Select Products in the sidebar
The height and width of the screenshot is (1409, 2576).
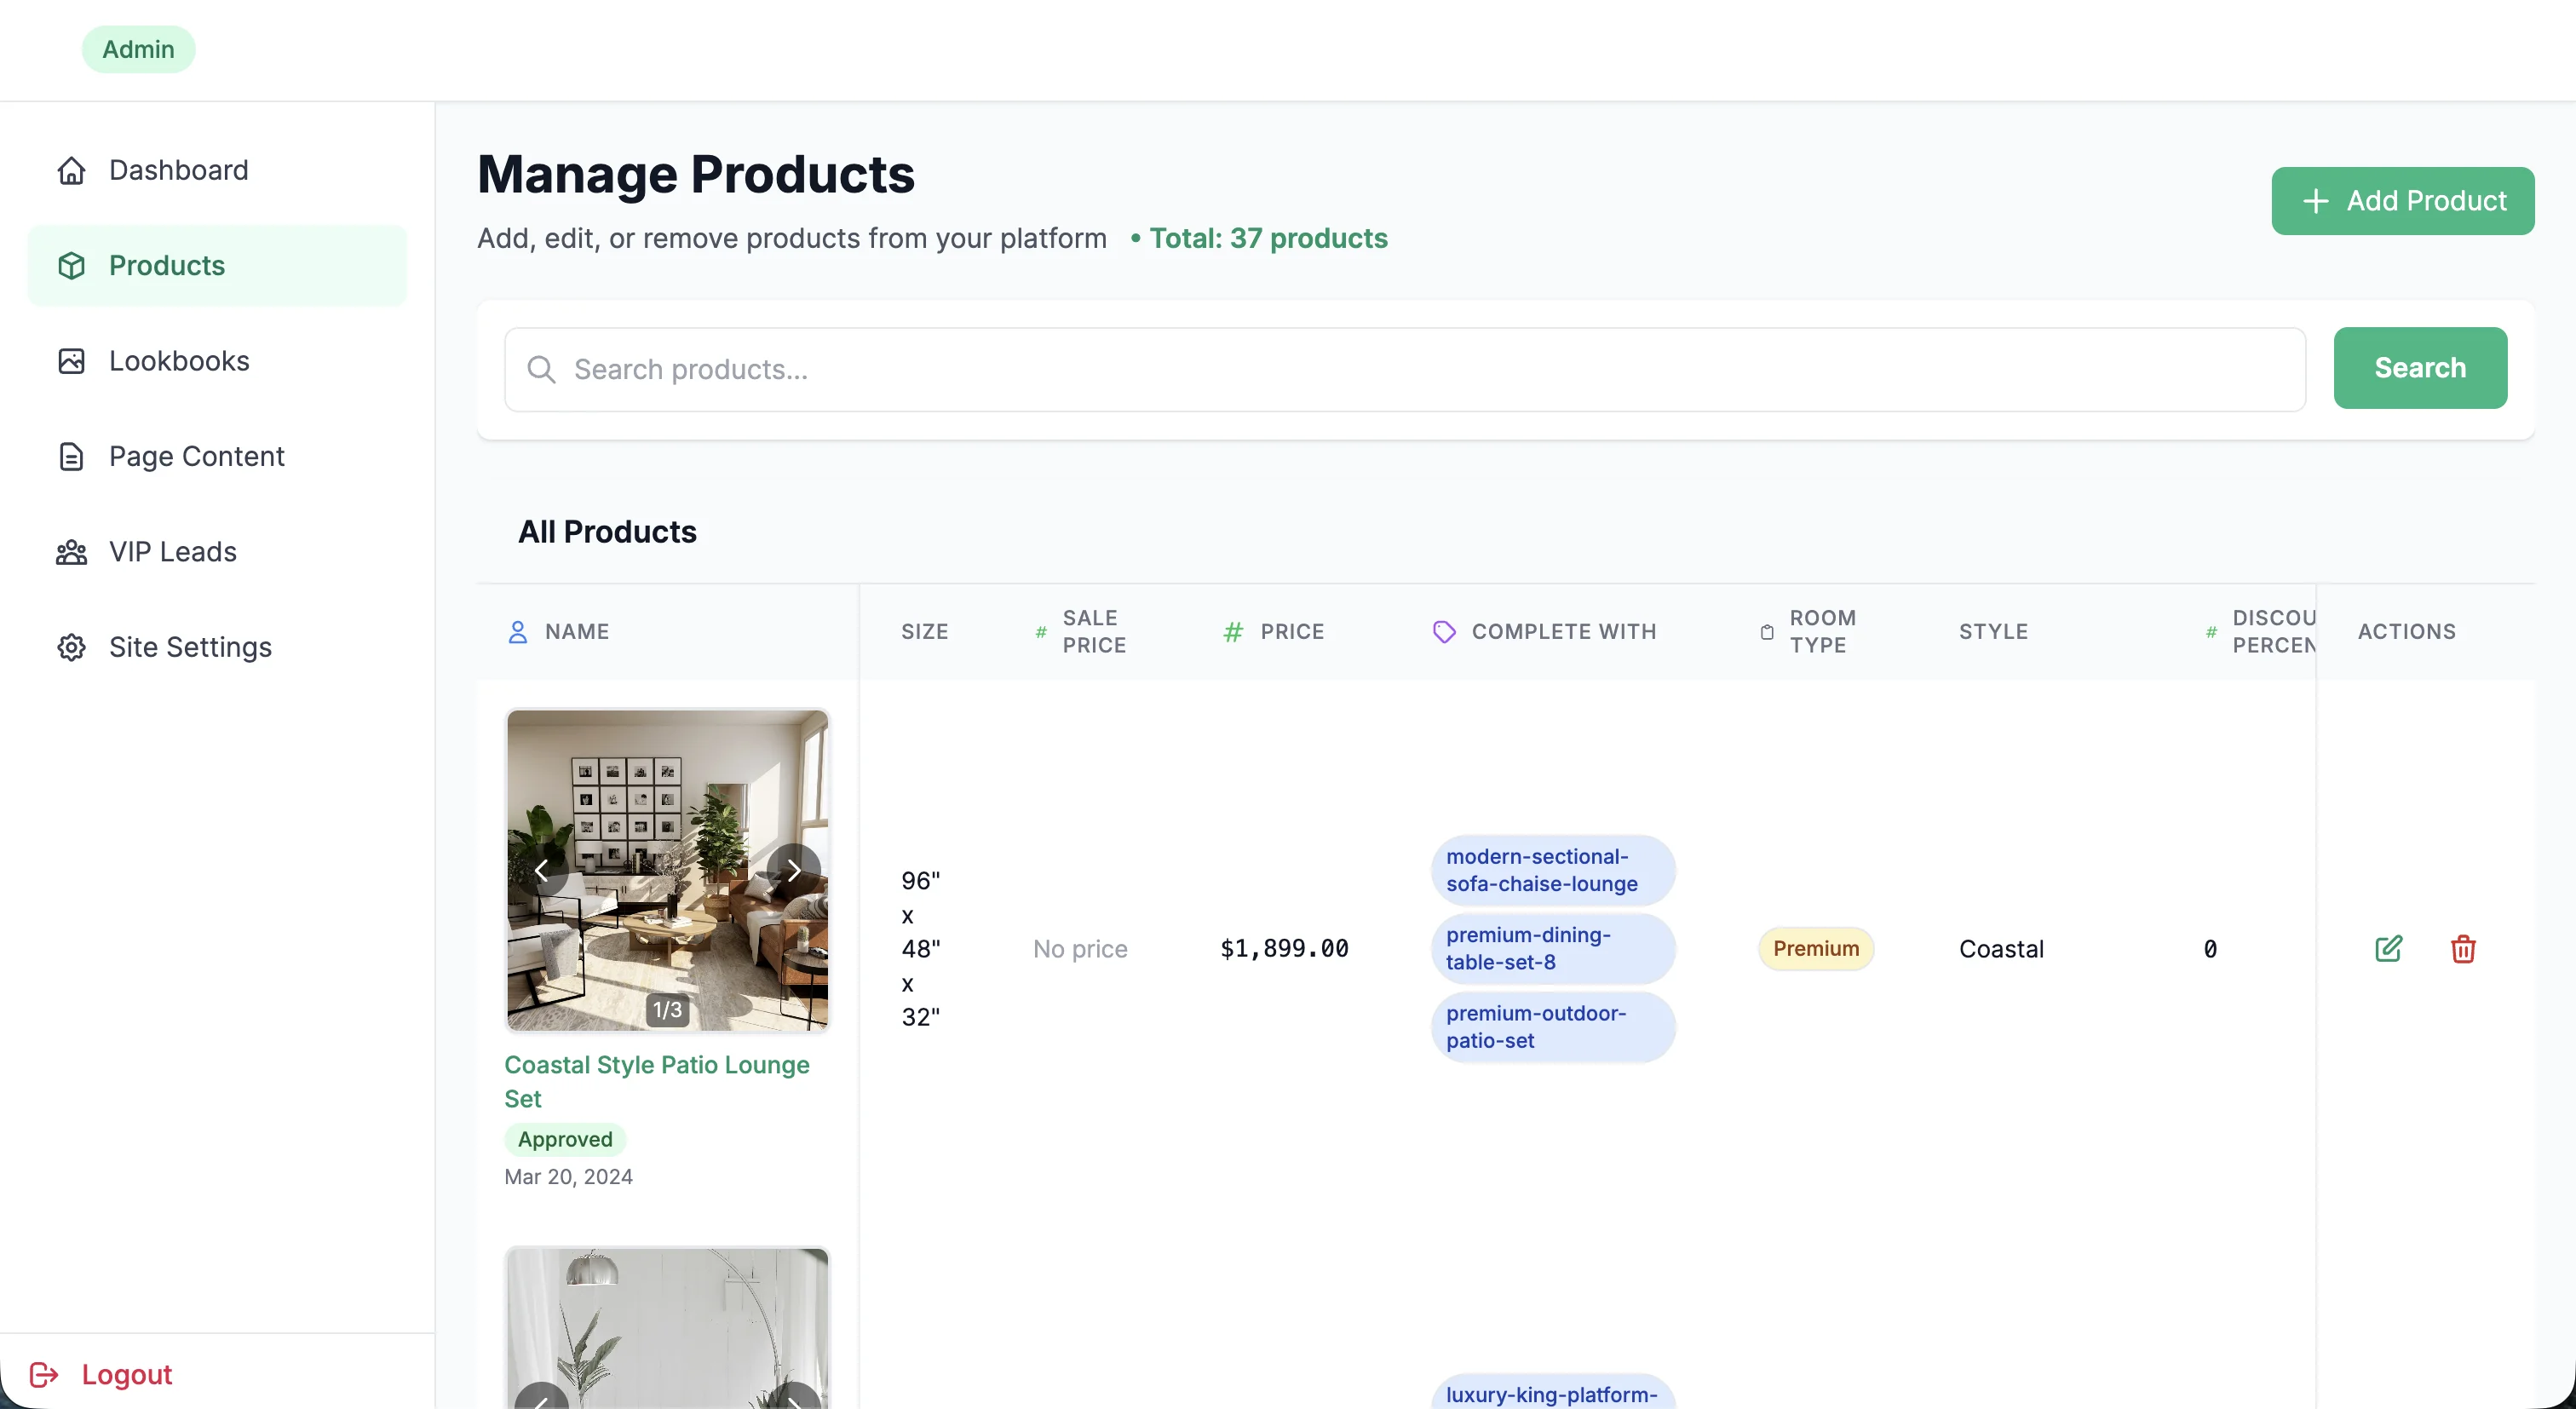[x=217, y=265]
